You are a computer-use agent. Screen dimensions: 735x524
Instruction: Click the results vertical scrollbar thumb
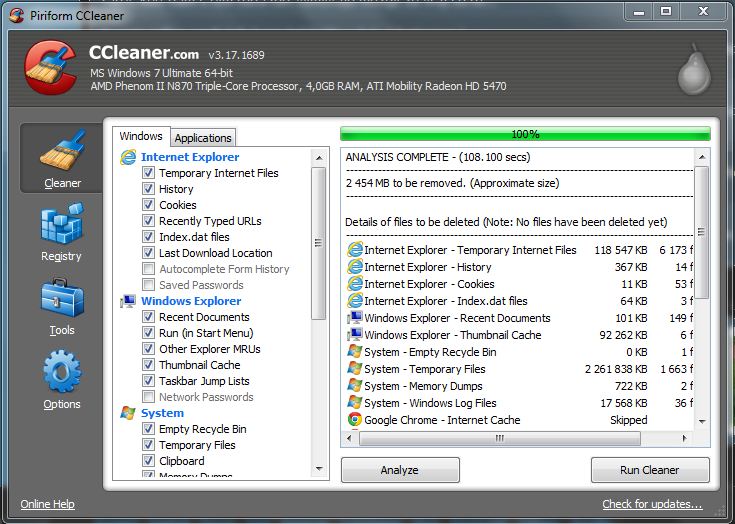click(x=702, y=232)
